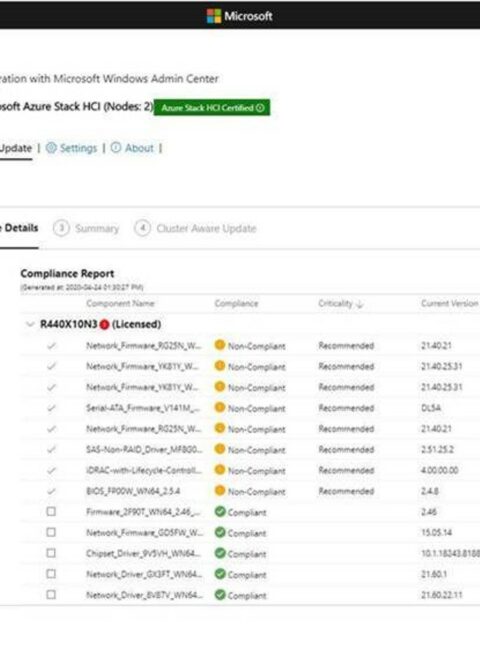Go to step 4 Cluster Aware Update

pos(195,228)
